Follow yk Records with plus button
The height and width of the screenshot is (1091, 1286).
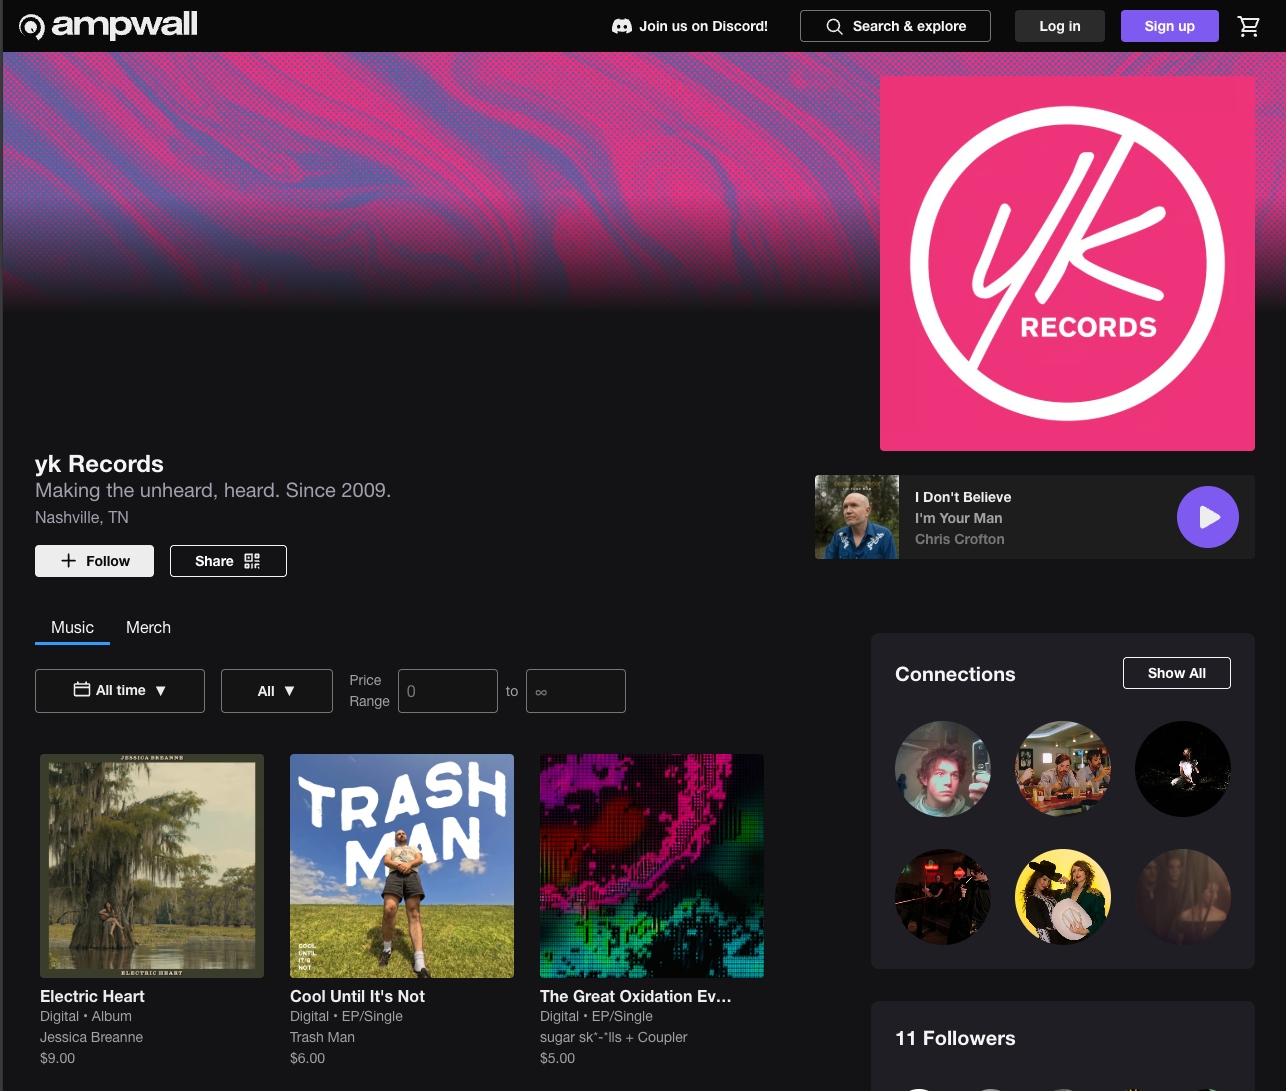coord(94,561)
